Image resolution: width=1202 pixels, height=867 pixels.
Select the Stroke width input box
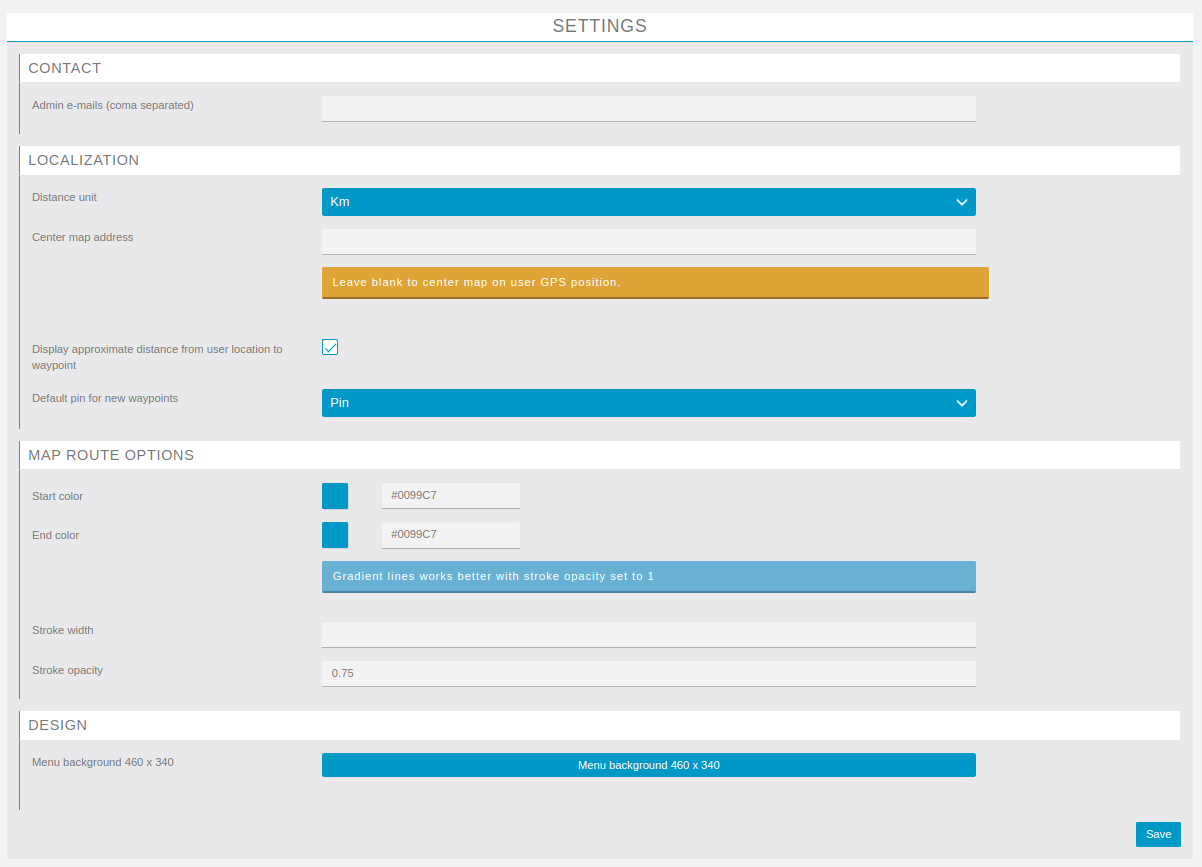pyautogui.click(x=648, y=634)
